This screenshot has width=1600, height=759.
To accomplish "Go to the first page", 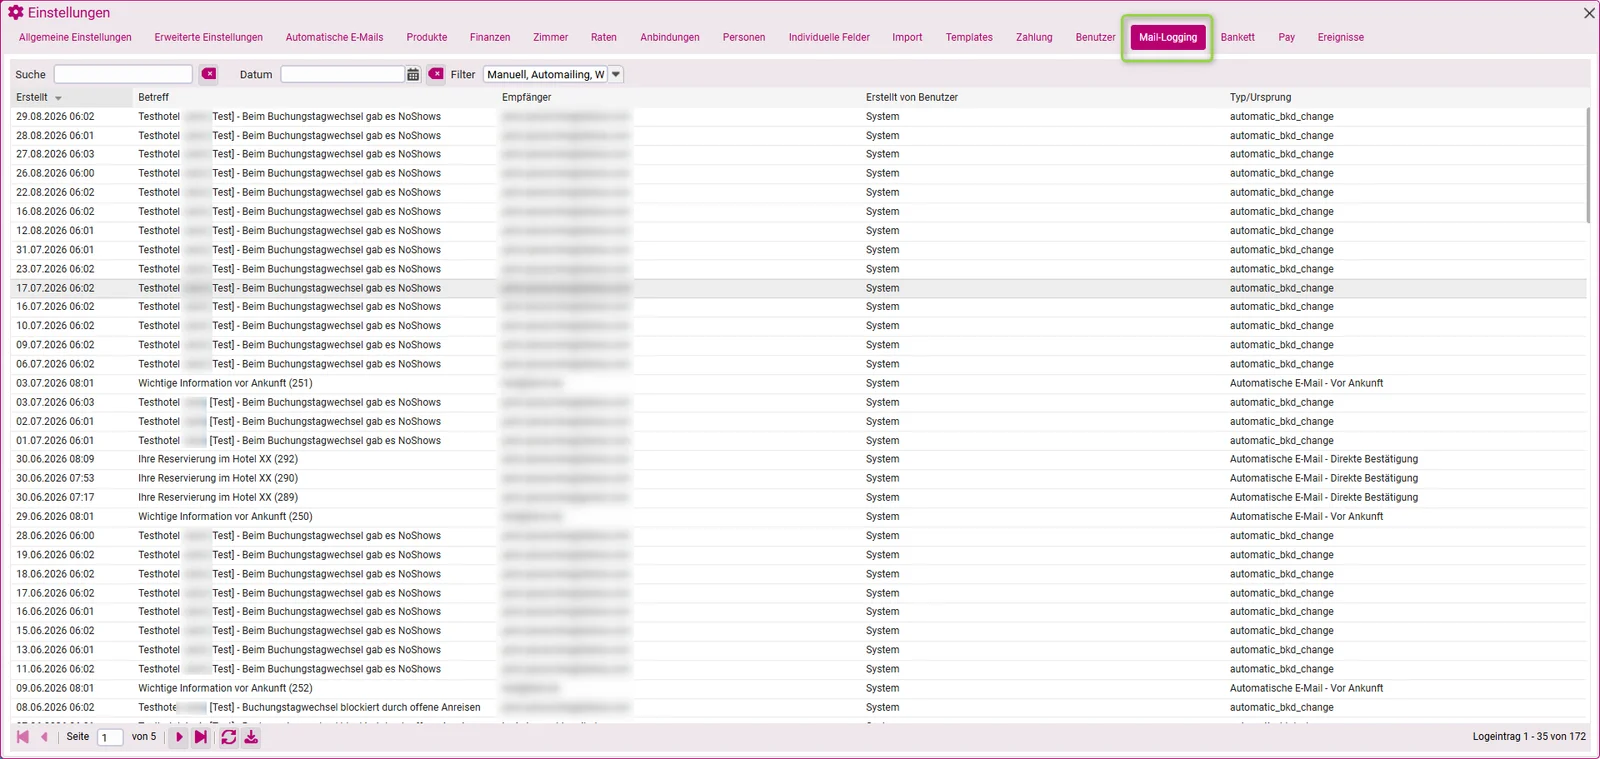I will tap(22, 737).
